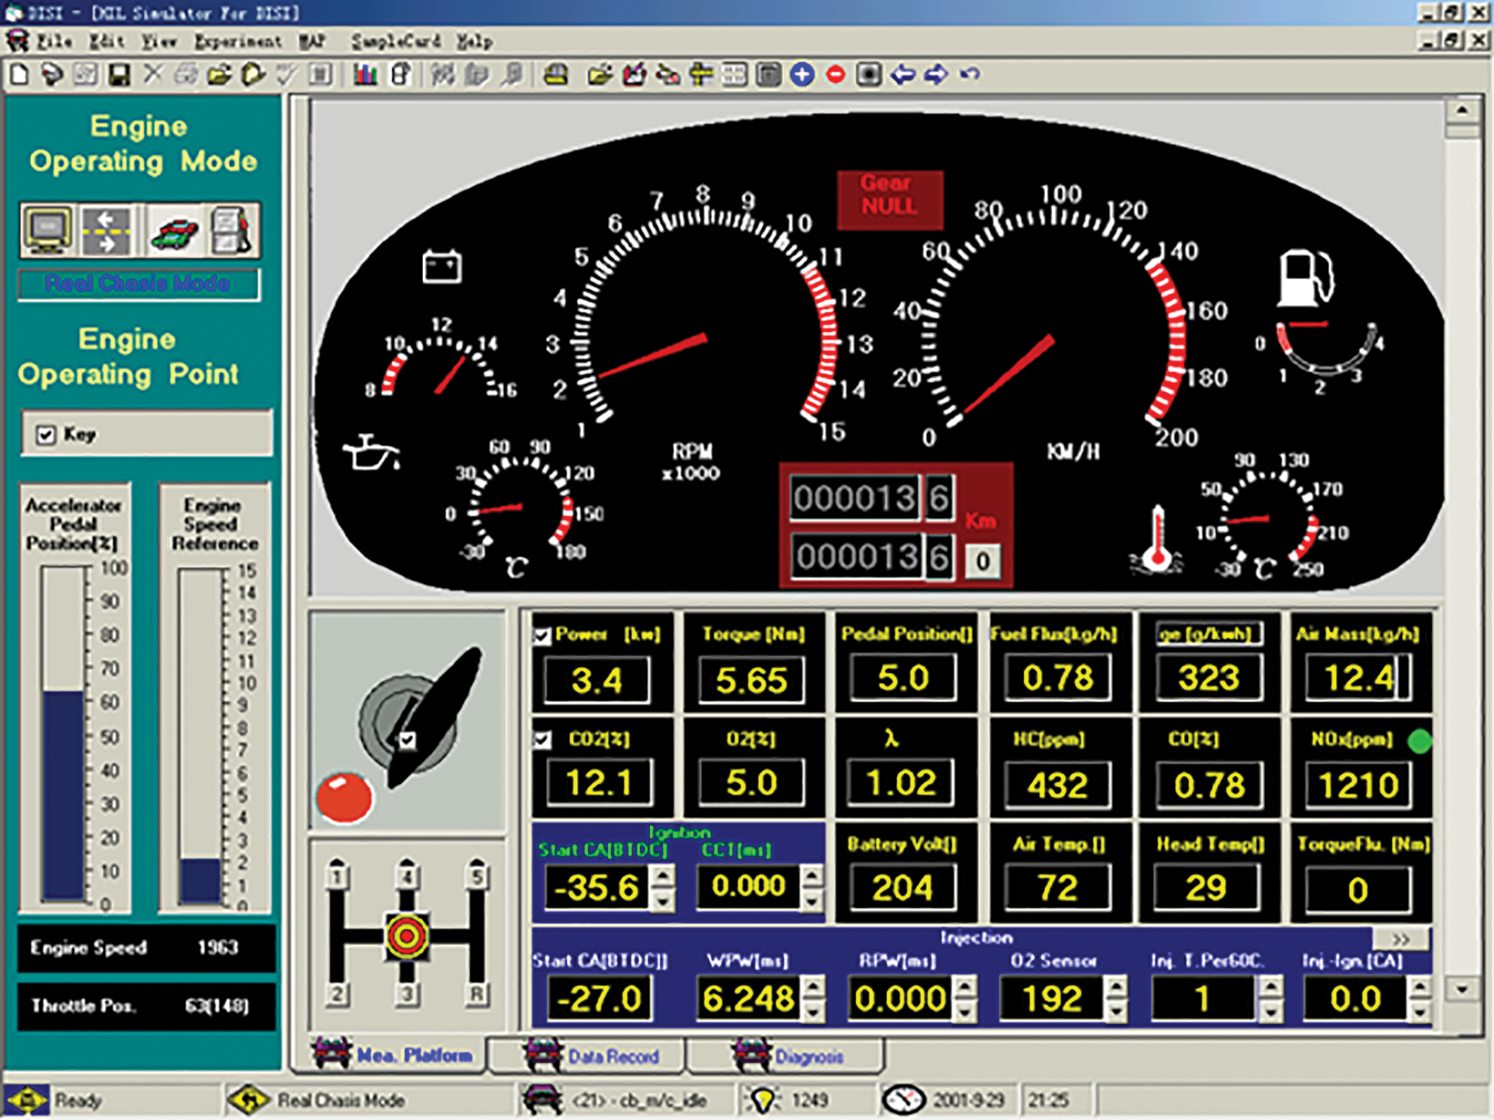Decrease WPW[ms] value with down arrow

(814, 1010)
